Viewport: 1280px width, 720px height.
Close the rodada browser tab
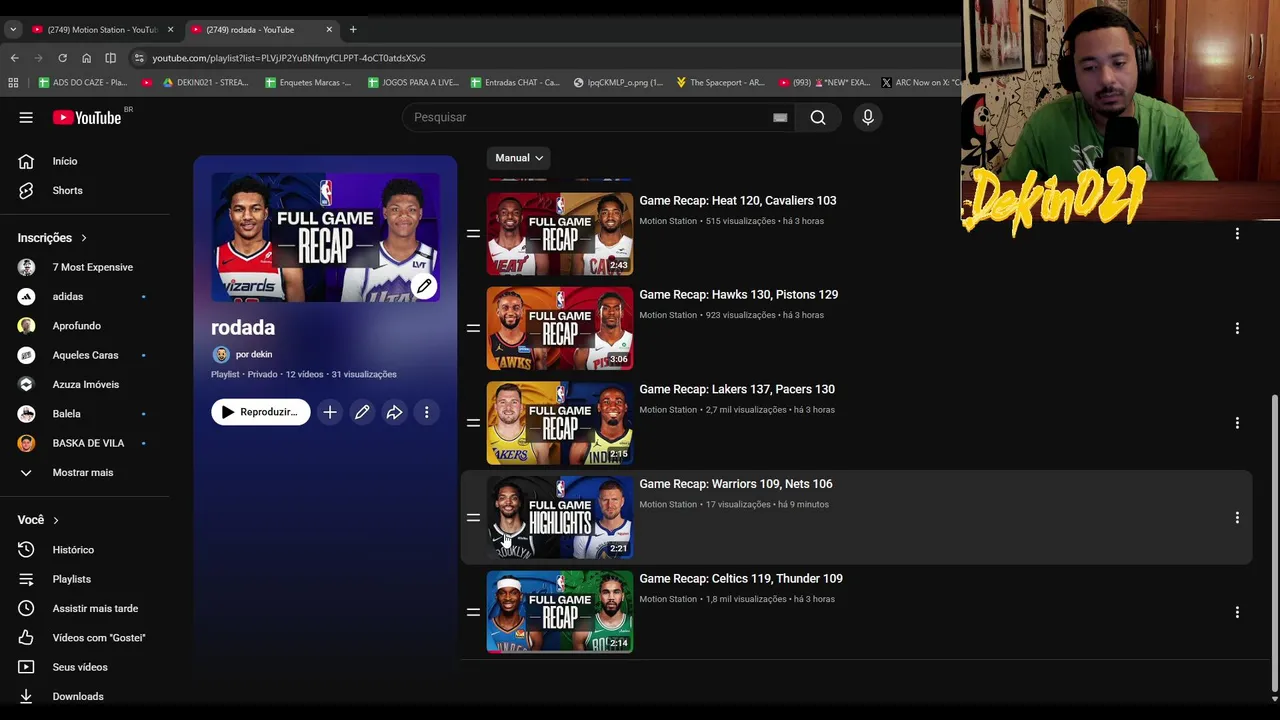329,29
